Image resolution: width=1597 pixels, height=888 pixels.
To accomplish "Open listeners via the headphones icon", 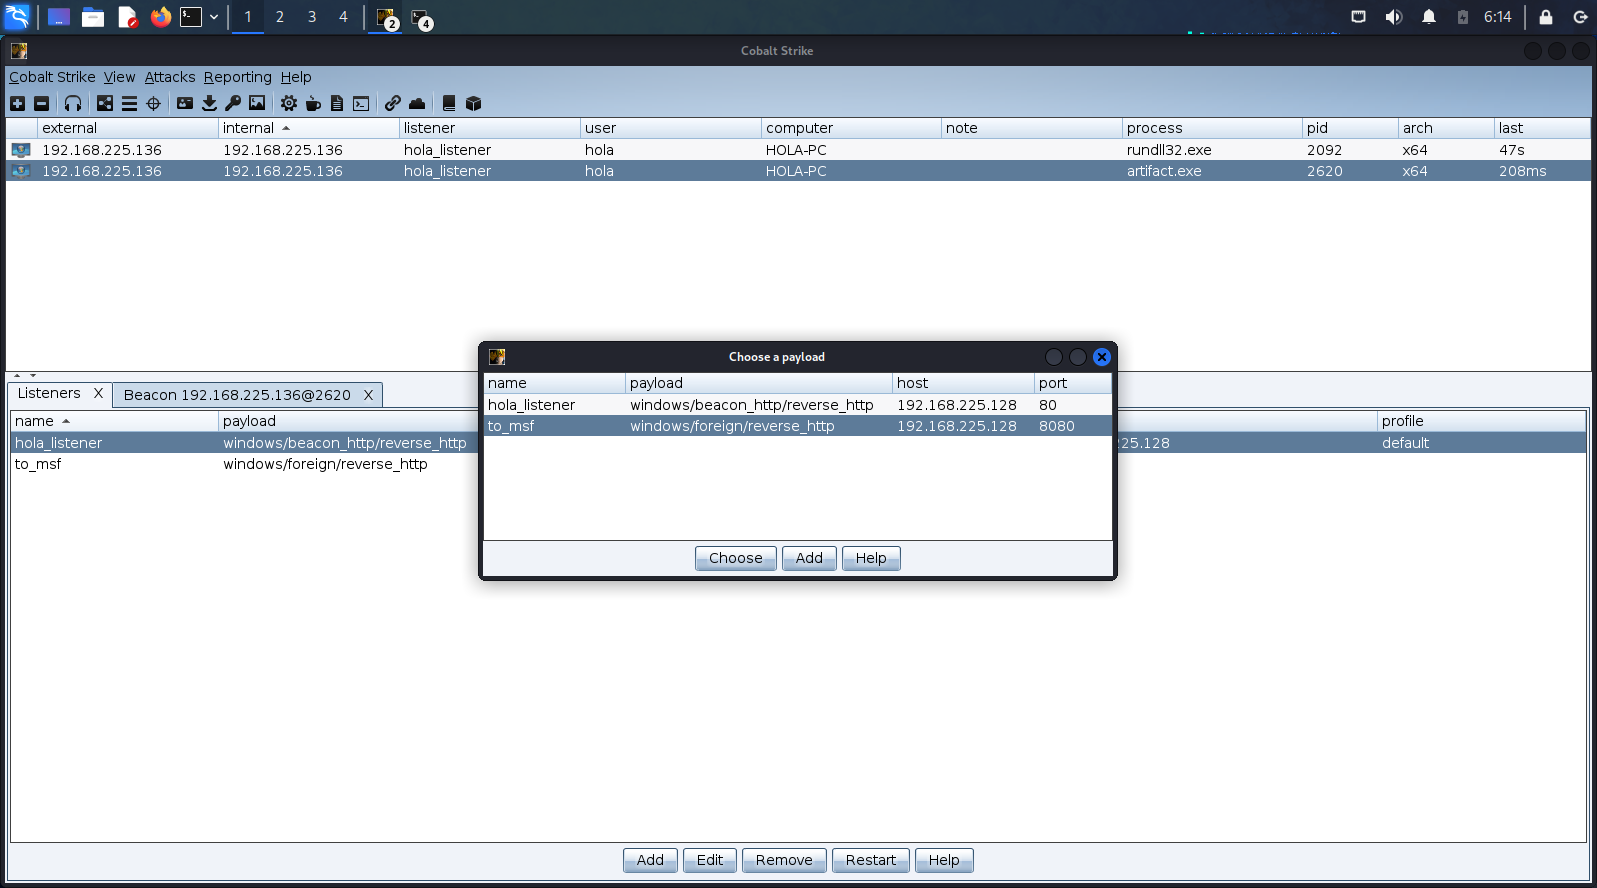I will 73,103.
